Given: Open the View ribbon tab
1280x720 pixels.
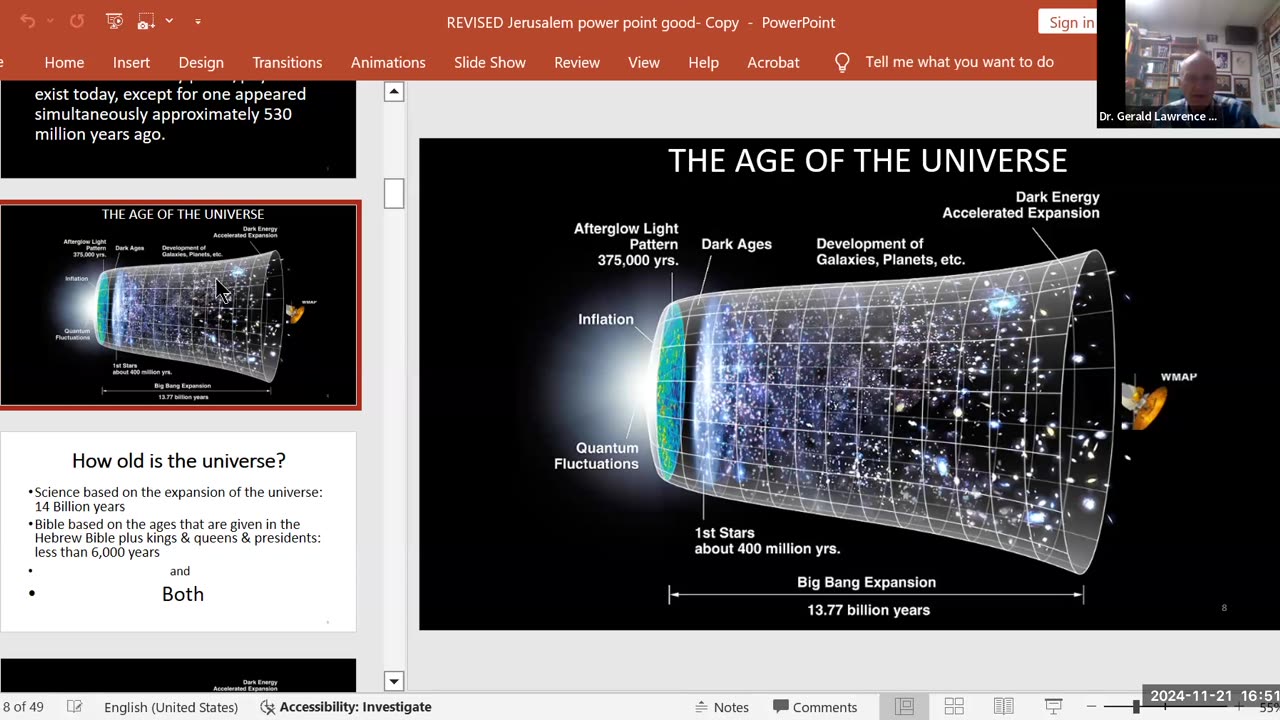Looking at the screenshot, I should 644,62.
